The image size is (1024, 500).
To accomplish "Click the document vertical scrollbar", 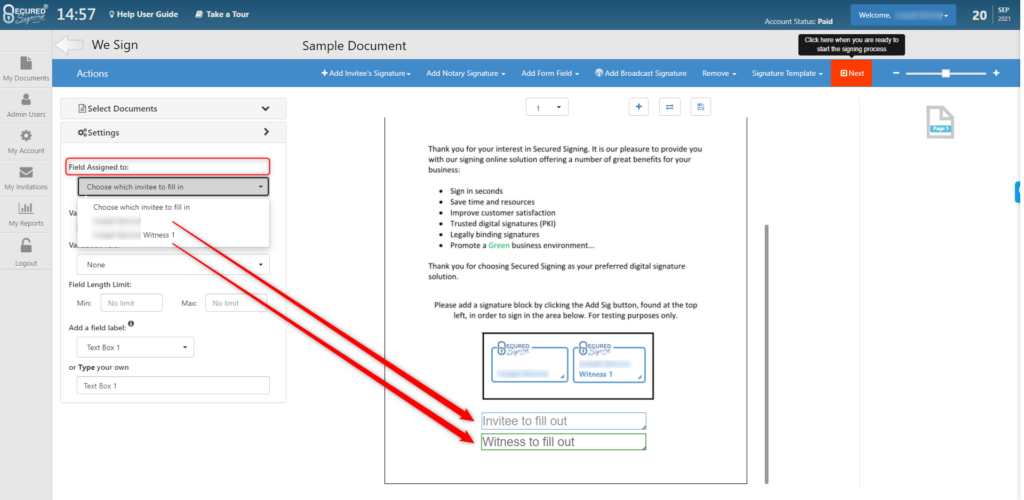I will 766,352.
